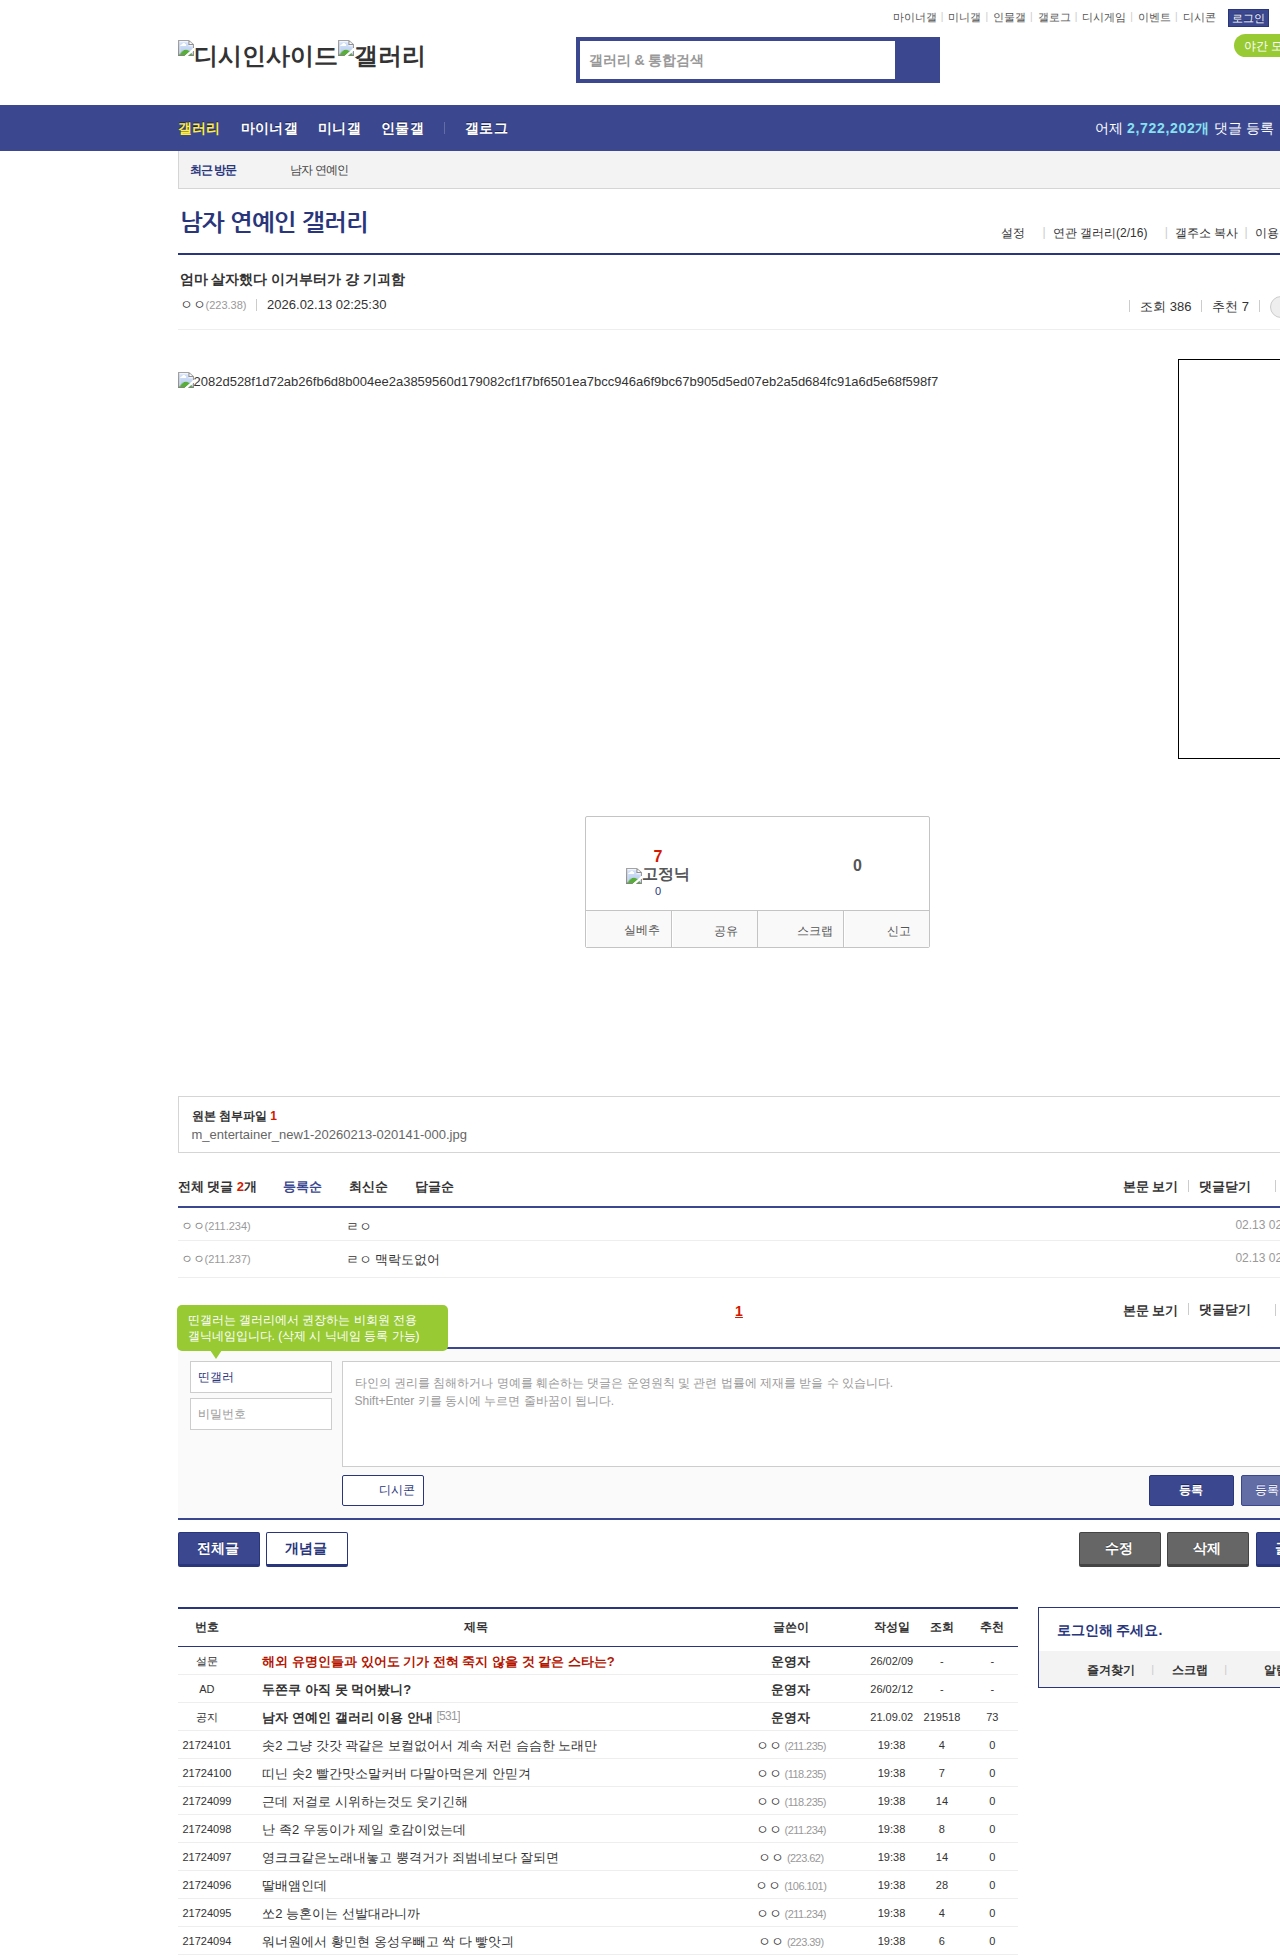This screenshot has height=1956, width=1280.
Task: Click 로그인해 주세요. login prompt
Action: [x=1109, y=1630]
